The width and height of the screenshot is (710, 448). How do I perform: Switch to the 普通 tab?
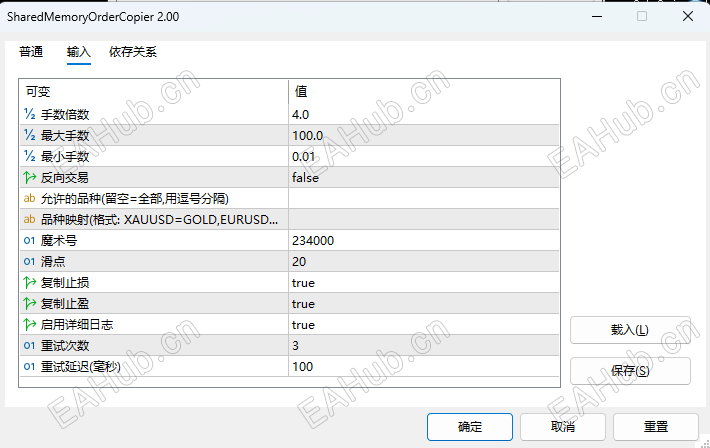pos(31,52)
